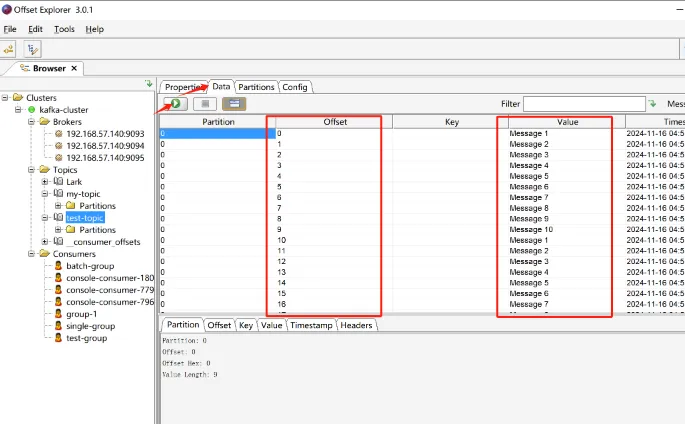This screenshot has height=424, width=685.
Task: Open the Headers detail tab
Action: [x=356, y=325]
